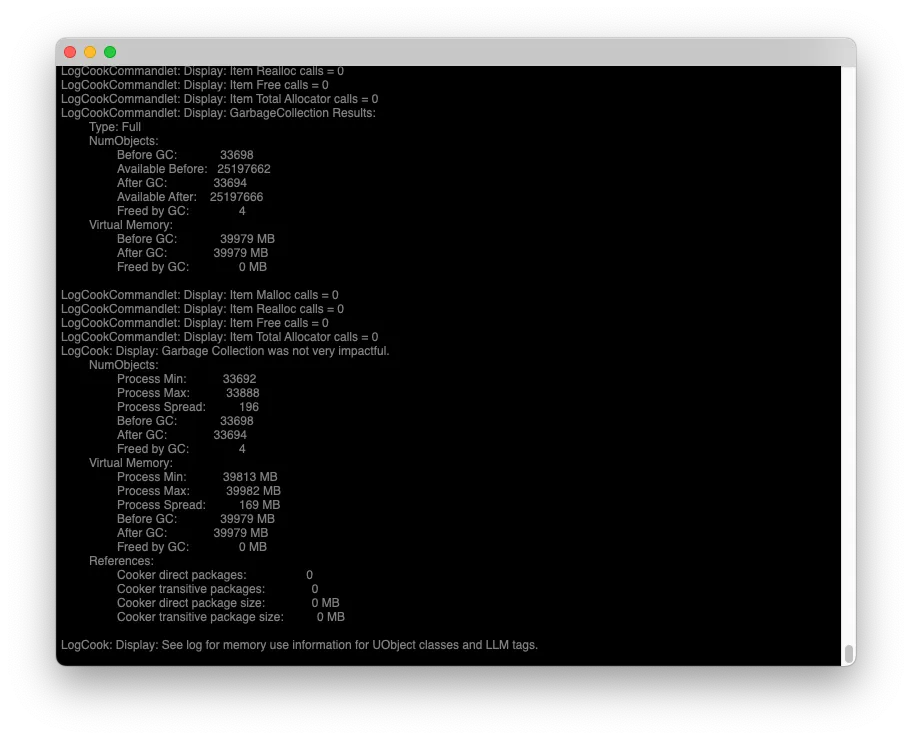Viewport: 912px width, 740px height.
Task: Click the 'Process Spread: 169 MB' entry
Action: (198, 505)
